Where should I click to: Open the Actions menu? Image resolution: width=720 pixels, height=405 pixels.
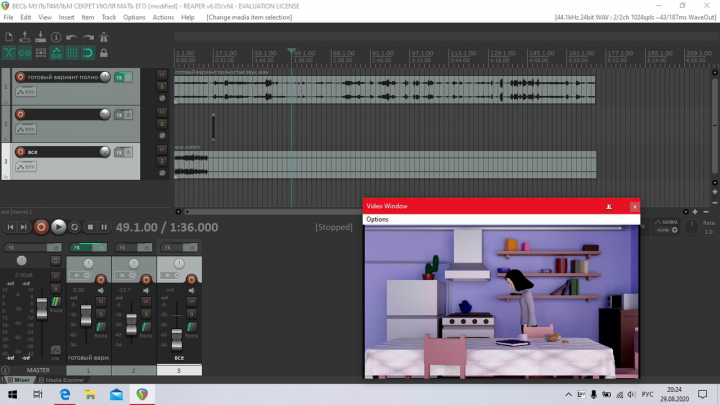coord(163,17)
